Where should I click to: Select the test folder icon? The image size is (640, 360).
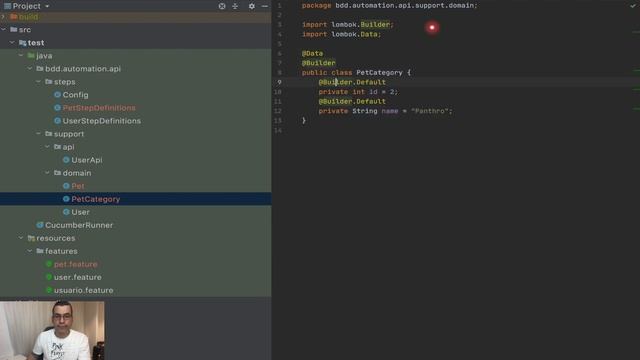click(x=22, y=42)
